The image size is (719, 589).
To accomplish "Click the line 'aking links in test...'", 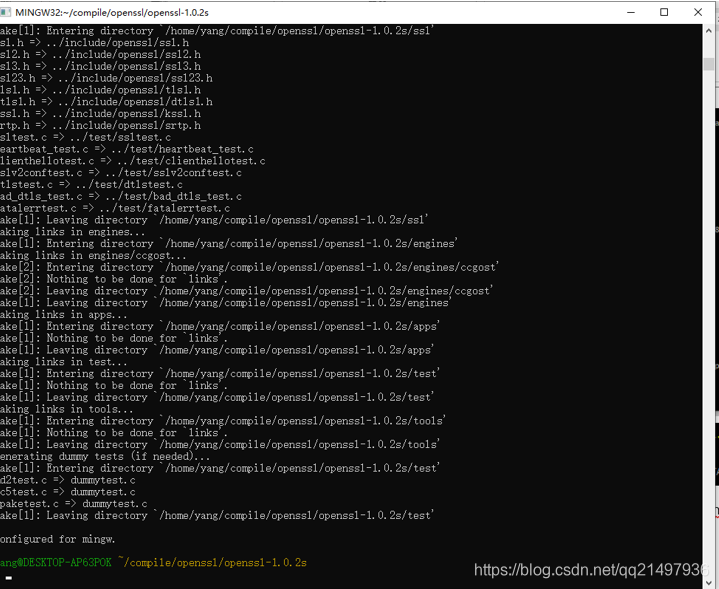I will click(63, 362).
